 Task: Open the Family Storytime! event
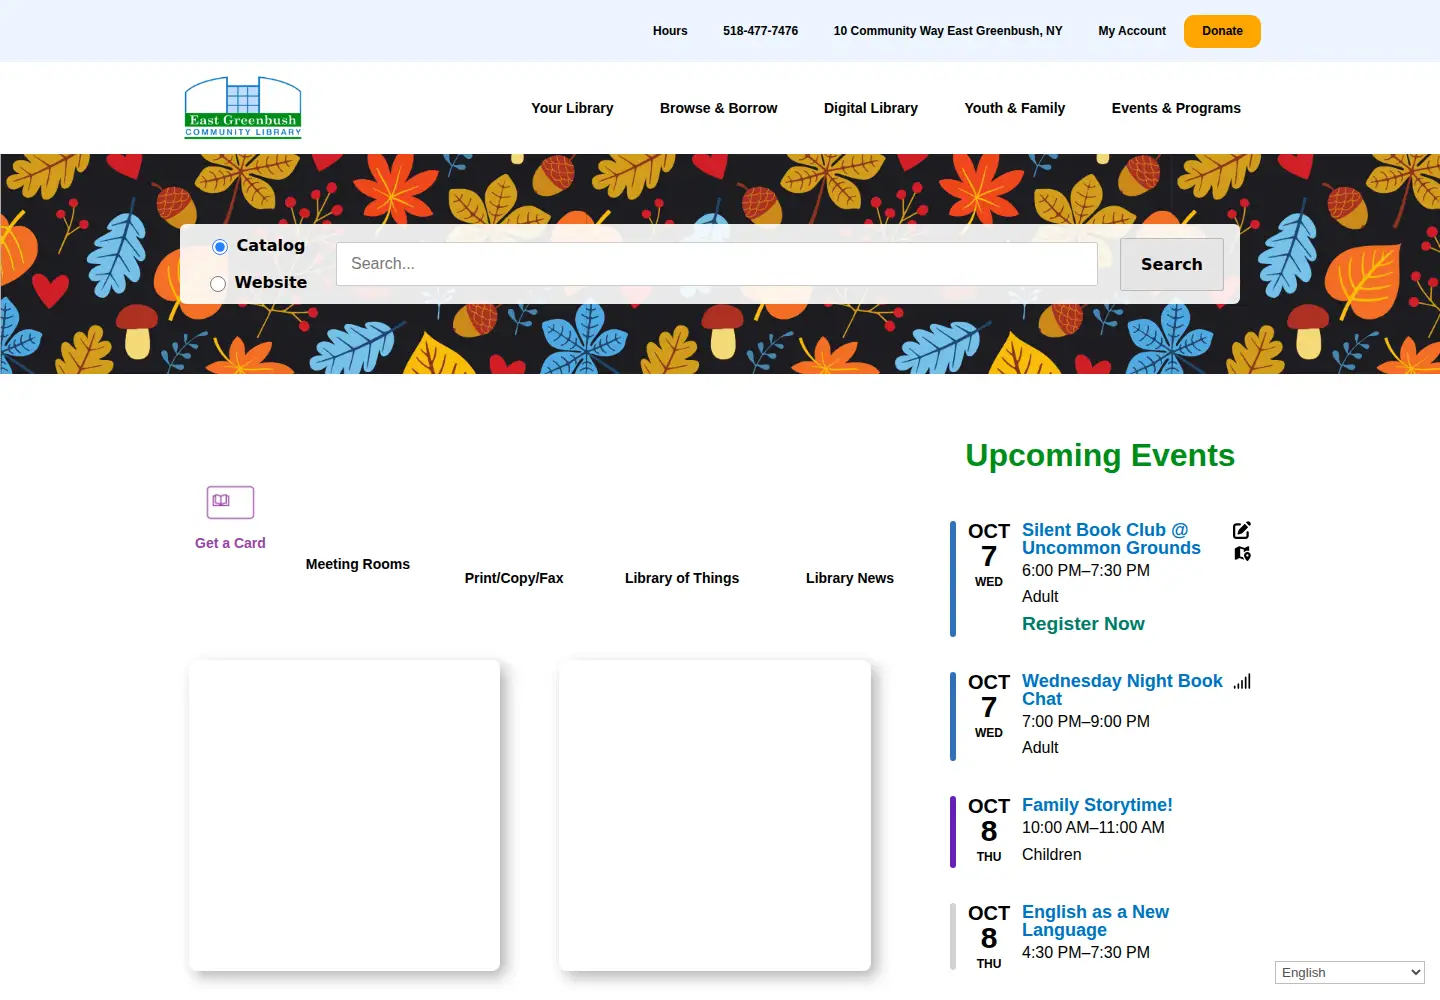pyautogui.click(x=1097, y=805)
